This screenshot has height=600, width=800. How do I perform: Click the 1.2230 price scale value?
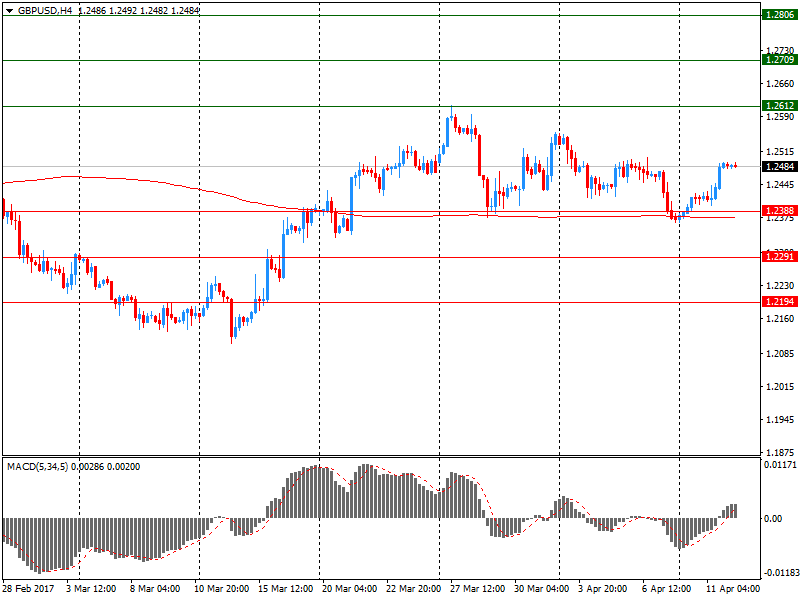(x=780, y=286)
